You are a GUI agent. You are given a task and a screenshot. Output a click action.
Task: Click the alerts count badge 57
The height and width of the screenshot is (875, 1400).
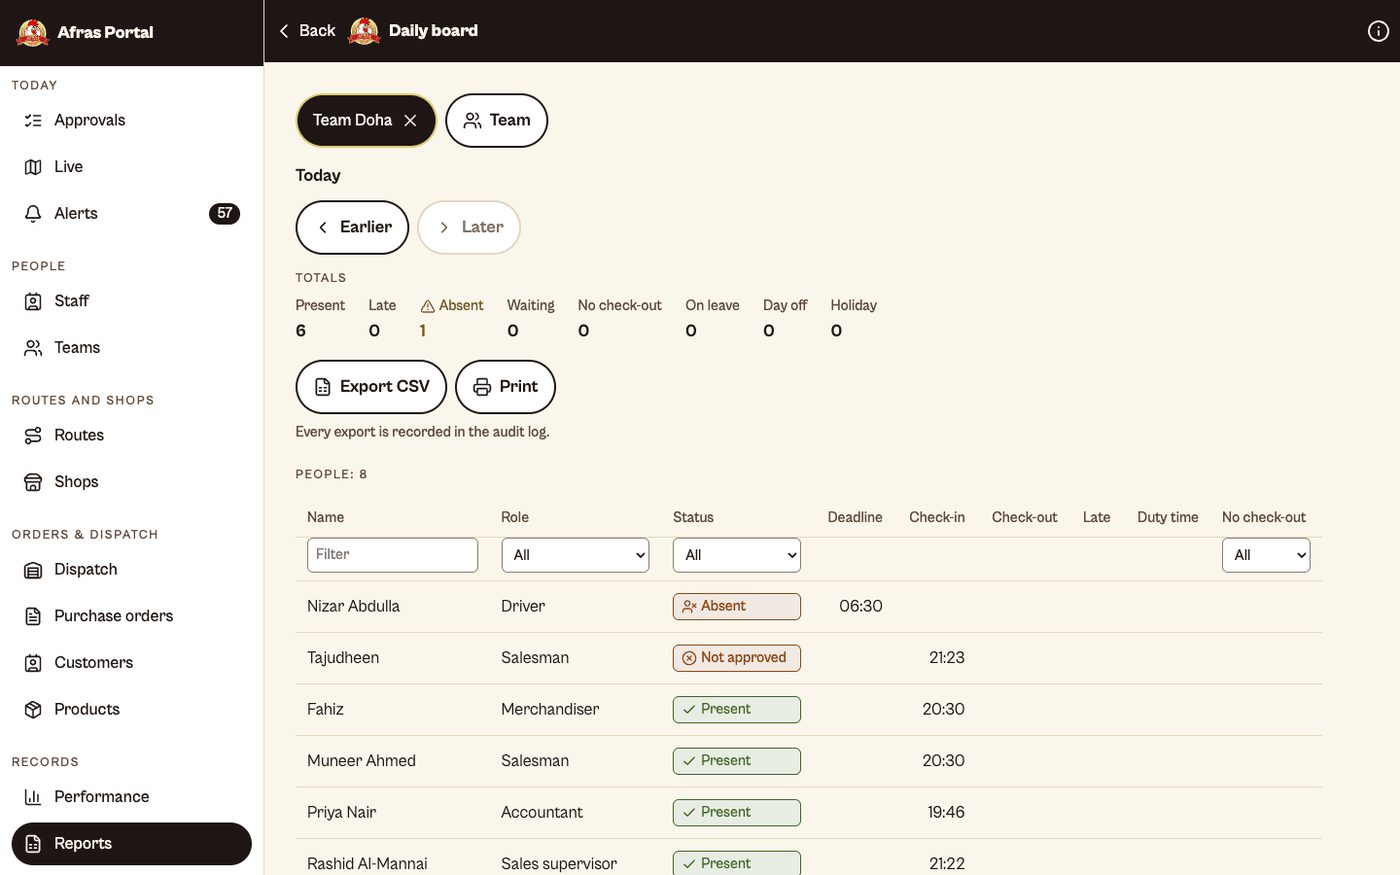pyautogui.click(x=225, y=213)
